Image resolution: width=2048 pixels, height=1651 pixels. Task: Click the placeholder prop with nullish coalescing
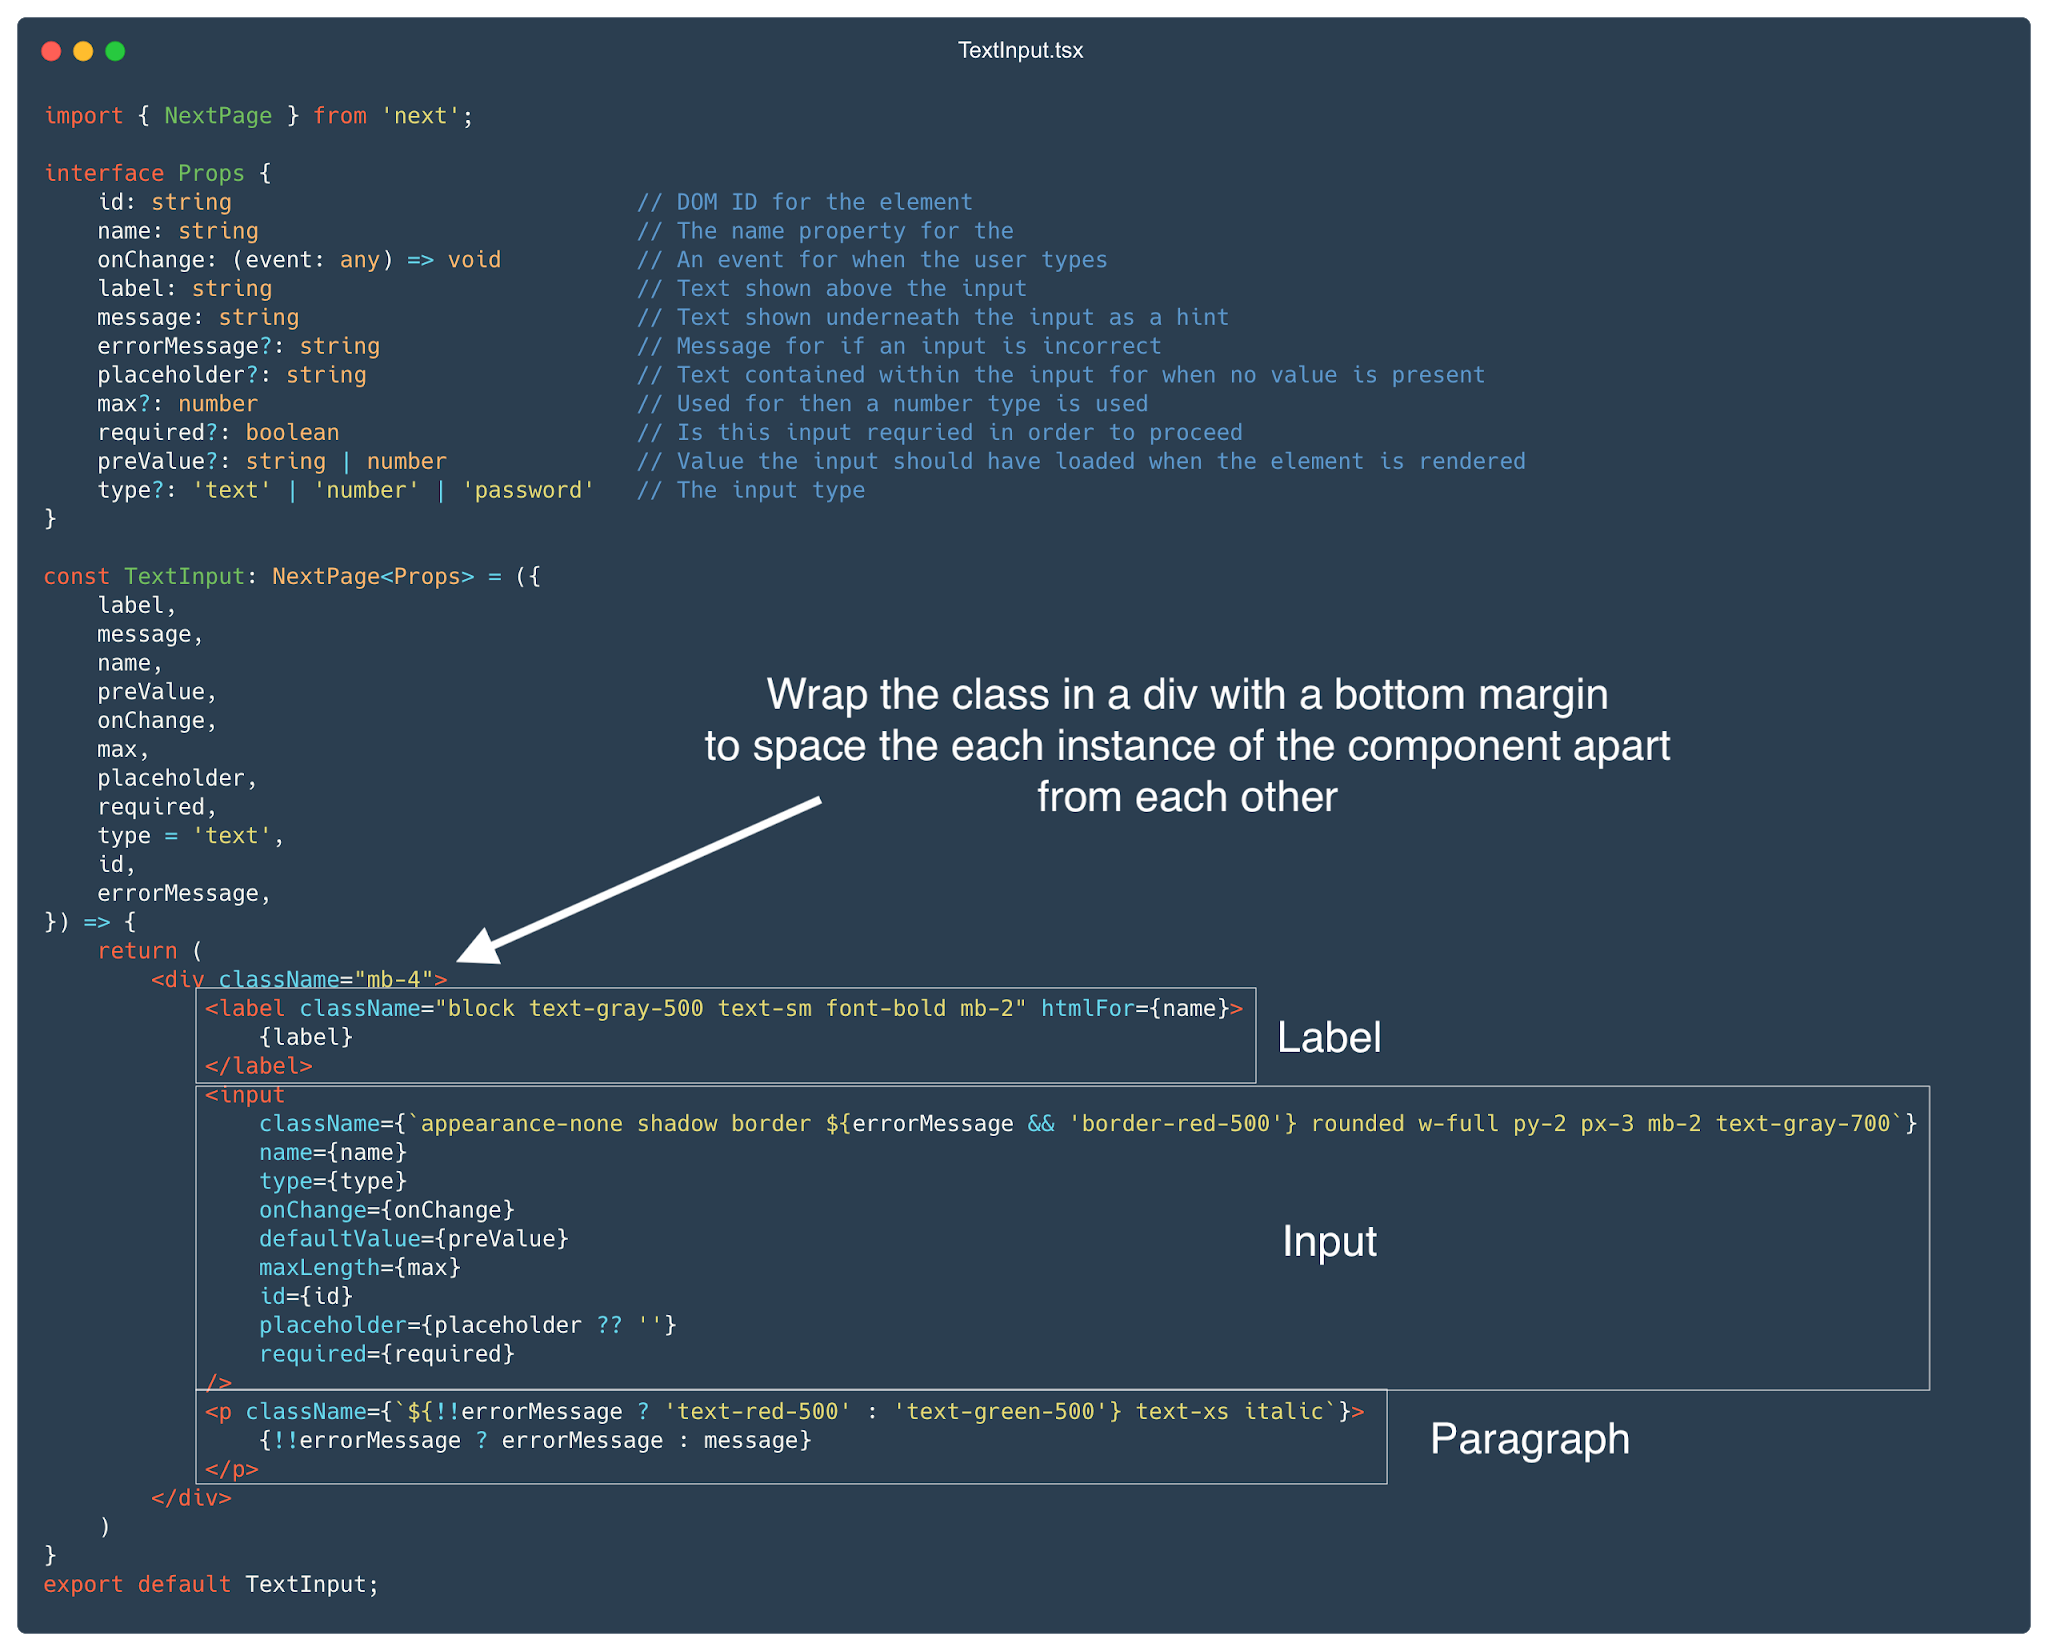pyautogui.click(x=467, y=1324)
